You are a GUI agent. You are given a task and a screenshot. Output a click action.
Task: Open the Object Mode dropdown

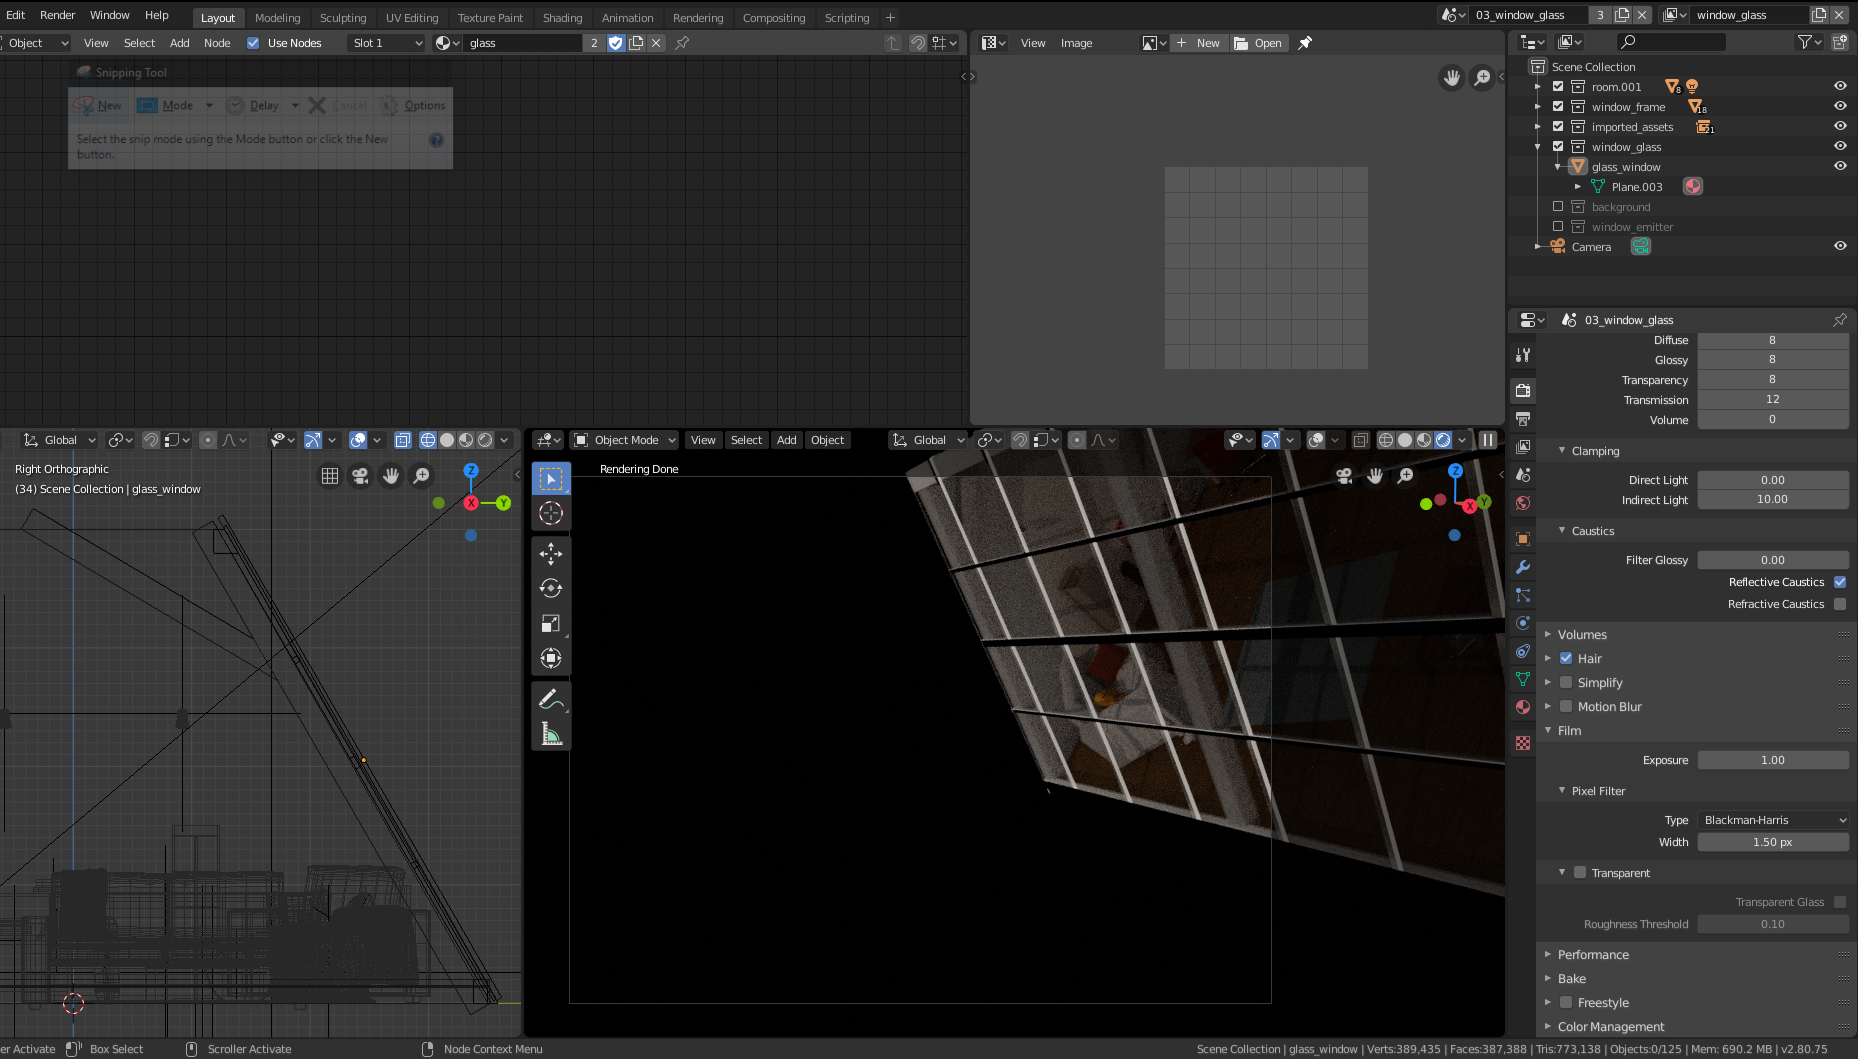pos(623,439)
